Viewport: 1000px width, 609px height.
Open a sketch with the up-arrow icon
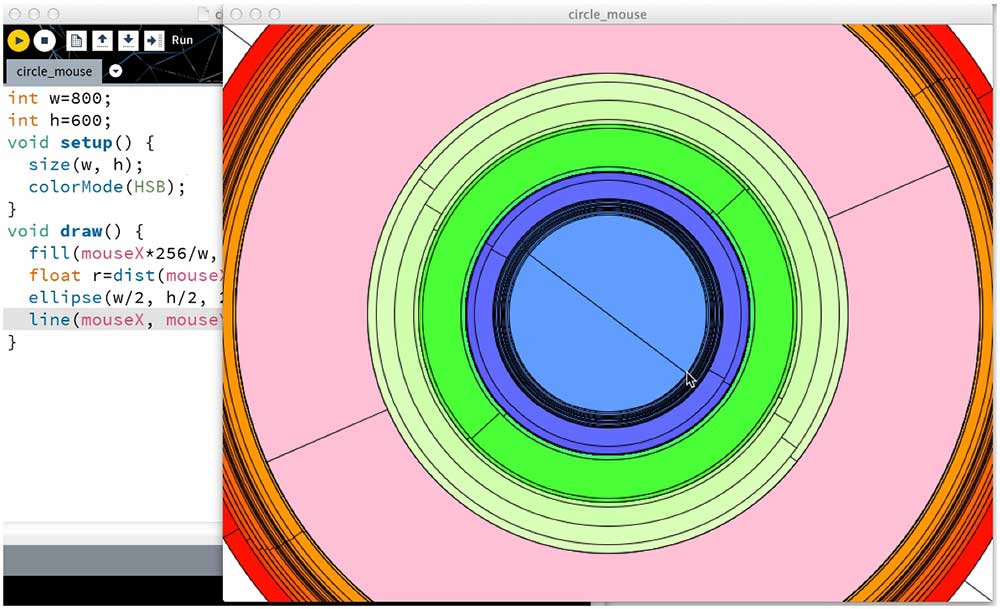[x=102, y=41]
